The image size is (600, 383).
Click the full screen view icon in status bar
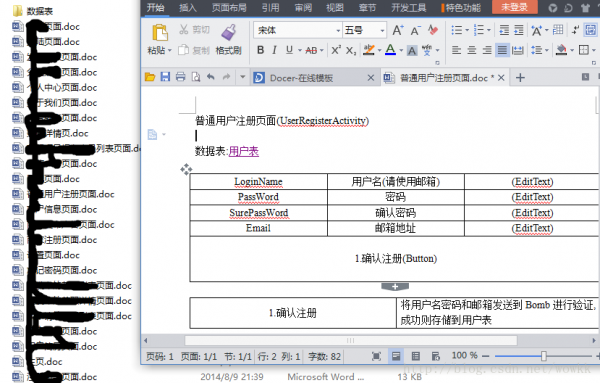(376, 357)
